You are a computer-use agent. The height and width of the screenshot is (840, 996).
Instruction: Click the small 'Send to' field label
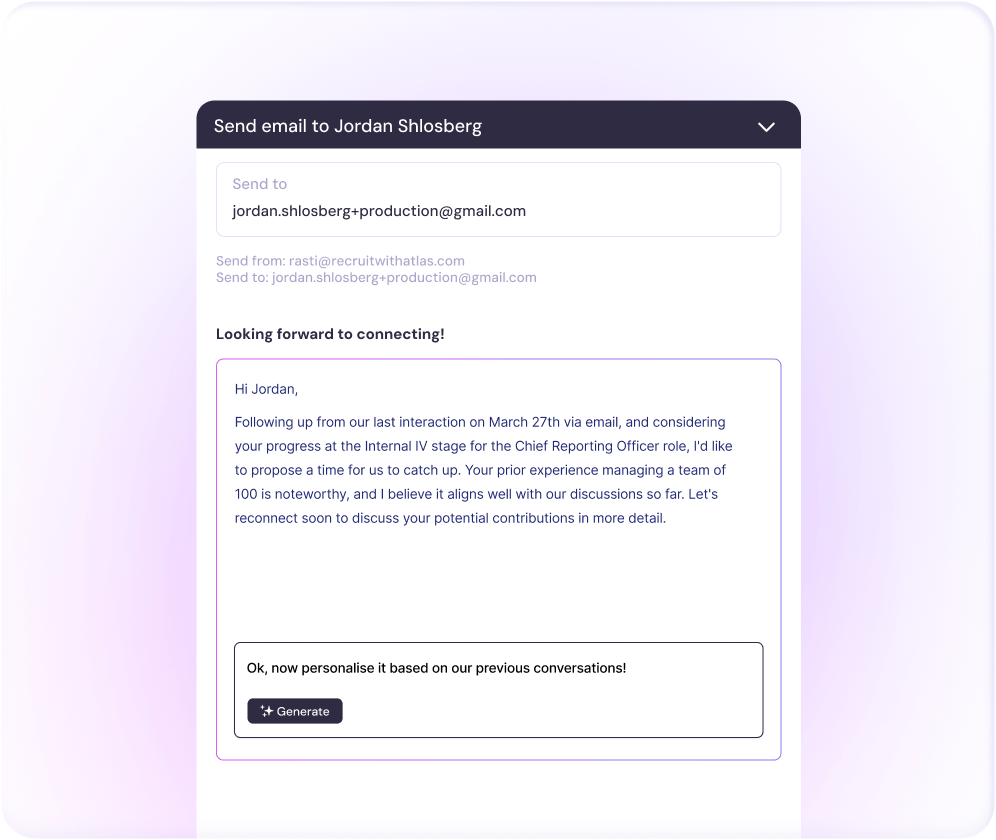point(259,184)
